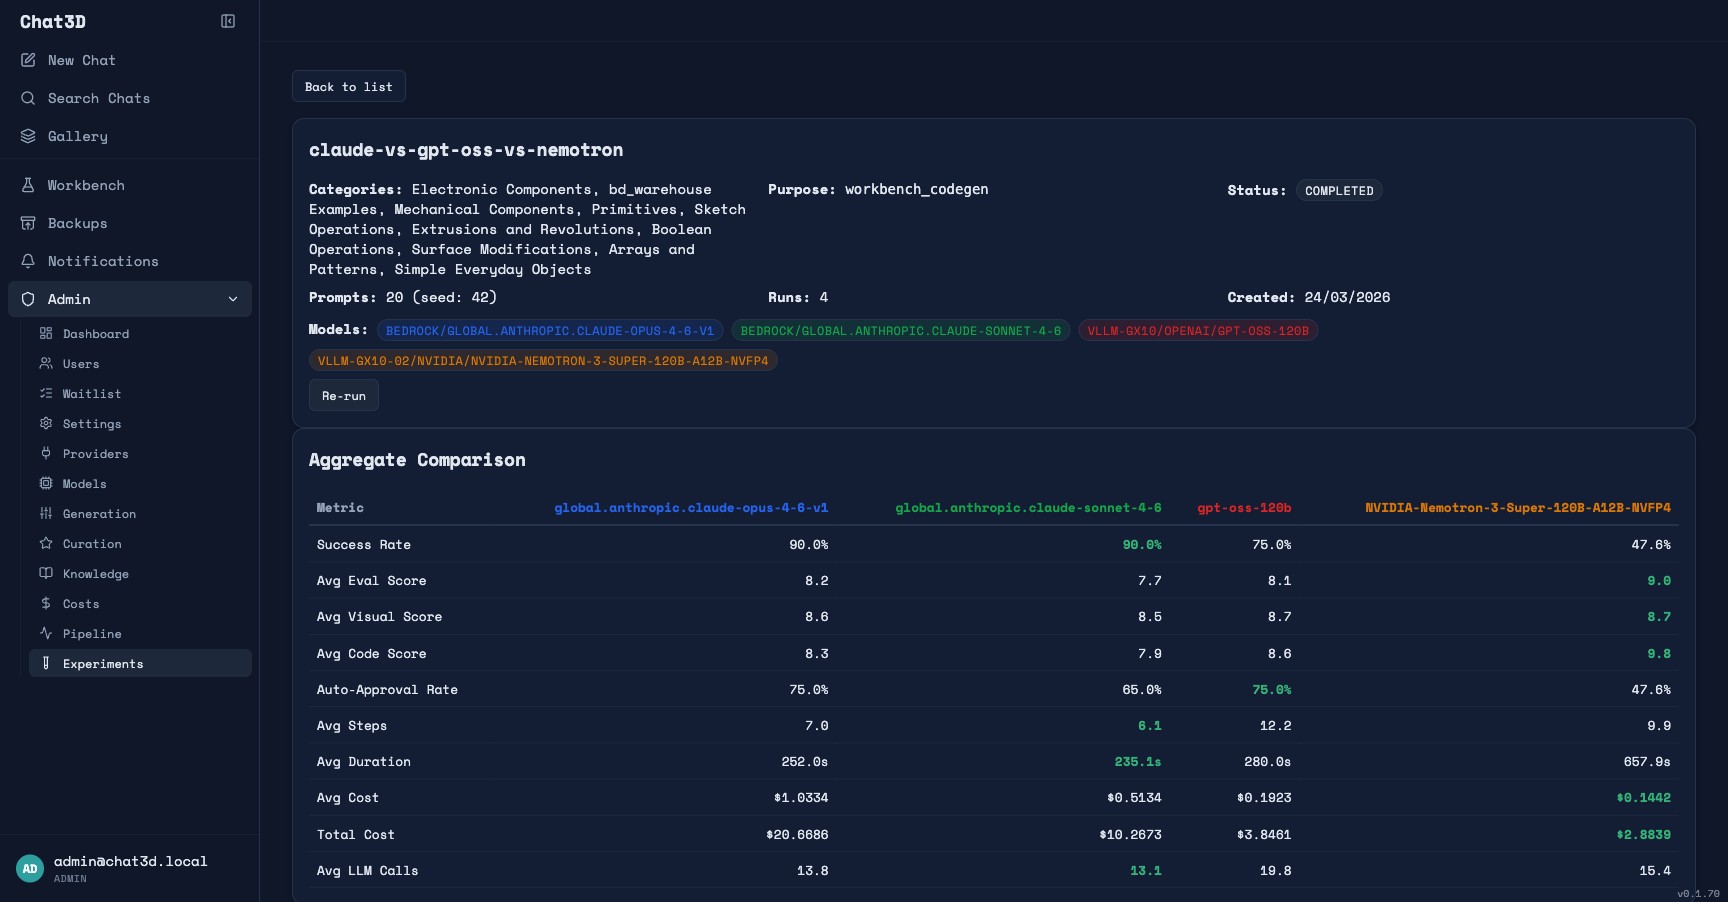Open the Workbench page from the sidebar
This screenshot has width=1728, height=902.
coord(86,185)
